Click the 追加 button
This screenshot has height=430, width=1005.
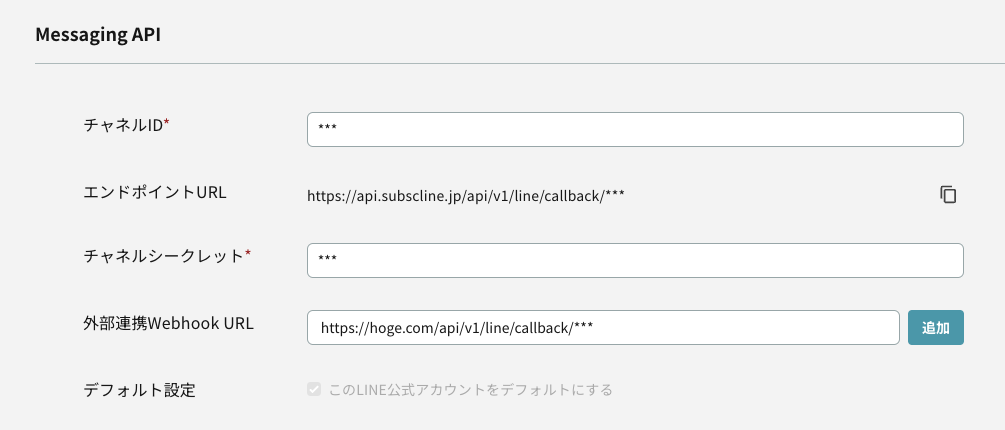click(x=936, y=327)
